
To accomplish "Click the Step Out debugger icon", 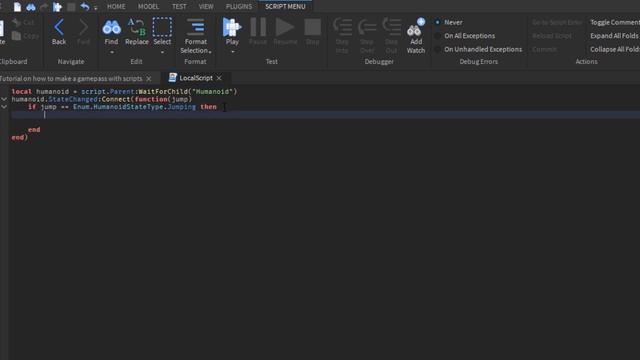I will point(391,27).
